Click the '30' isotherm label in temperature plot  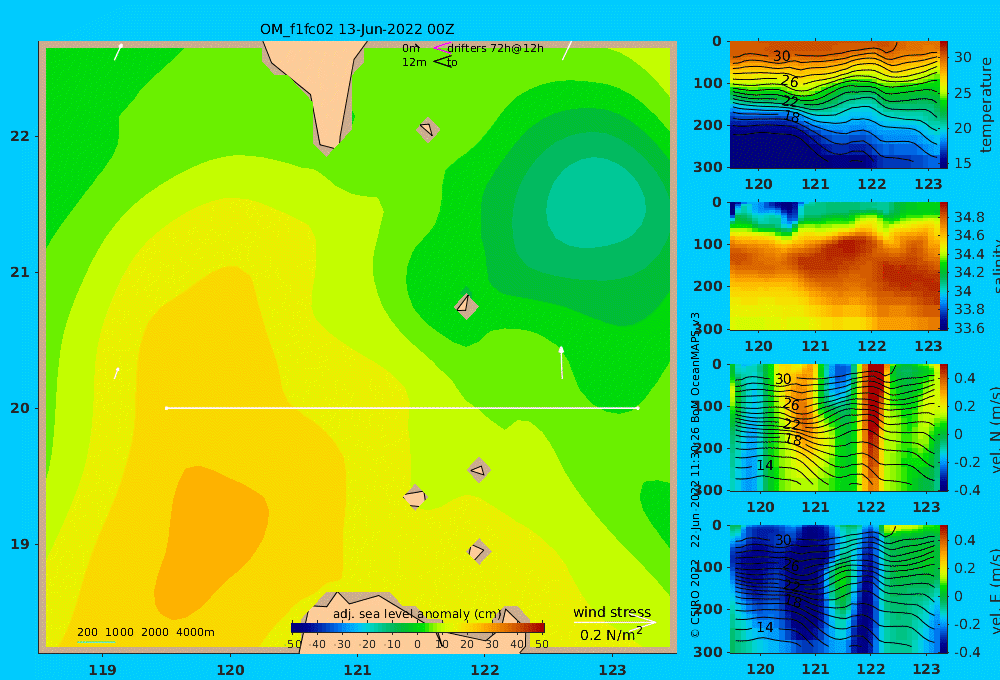(782, 56)
